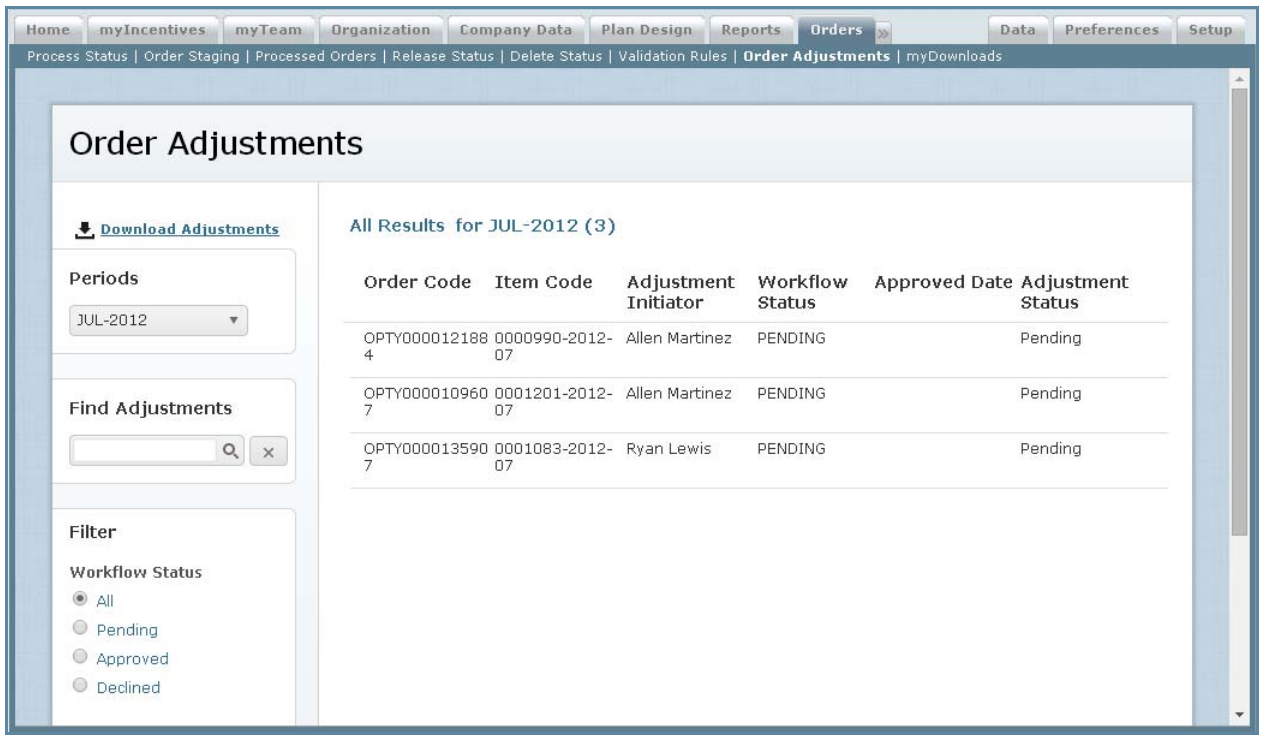
Task: Select the Orders tab
Action: tap(836, 29)
